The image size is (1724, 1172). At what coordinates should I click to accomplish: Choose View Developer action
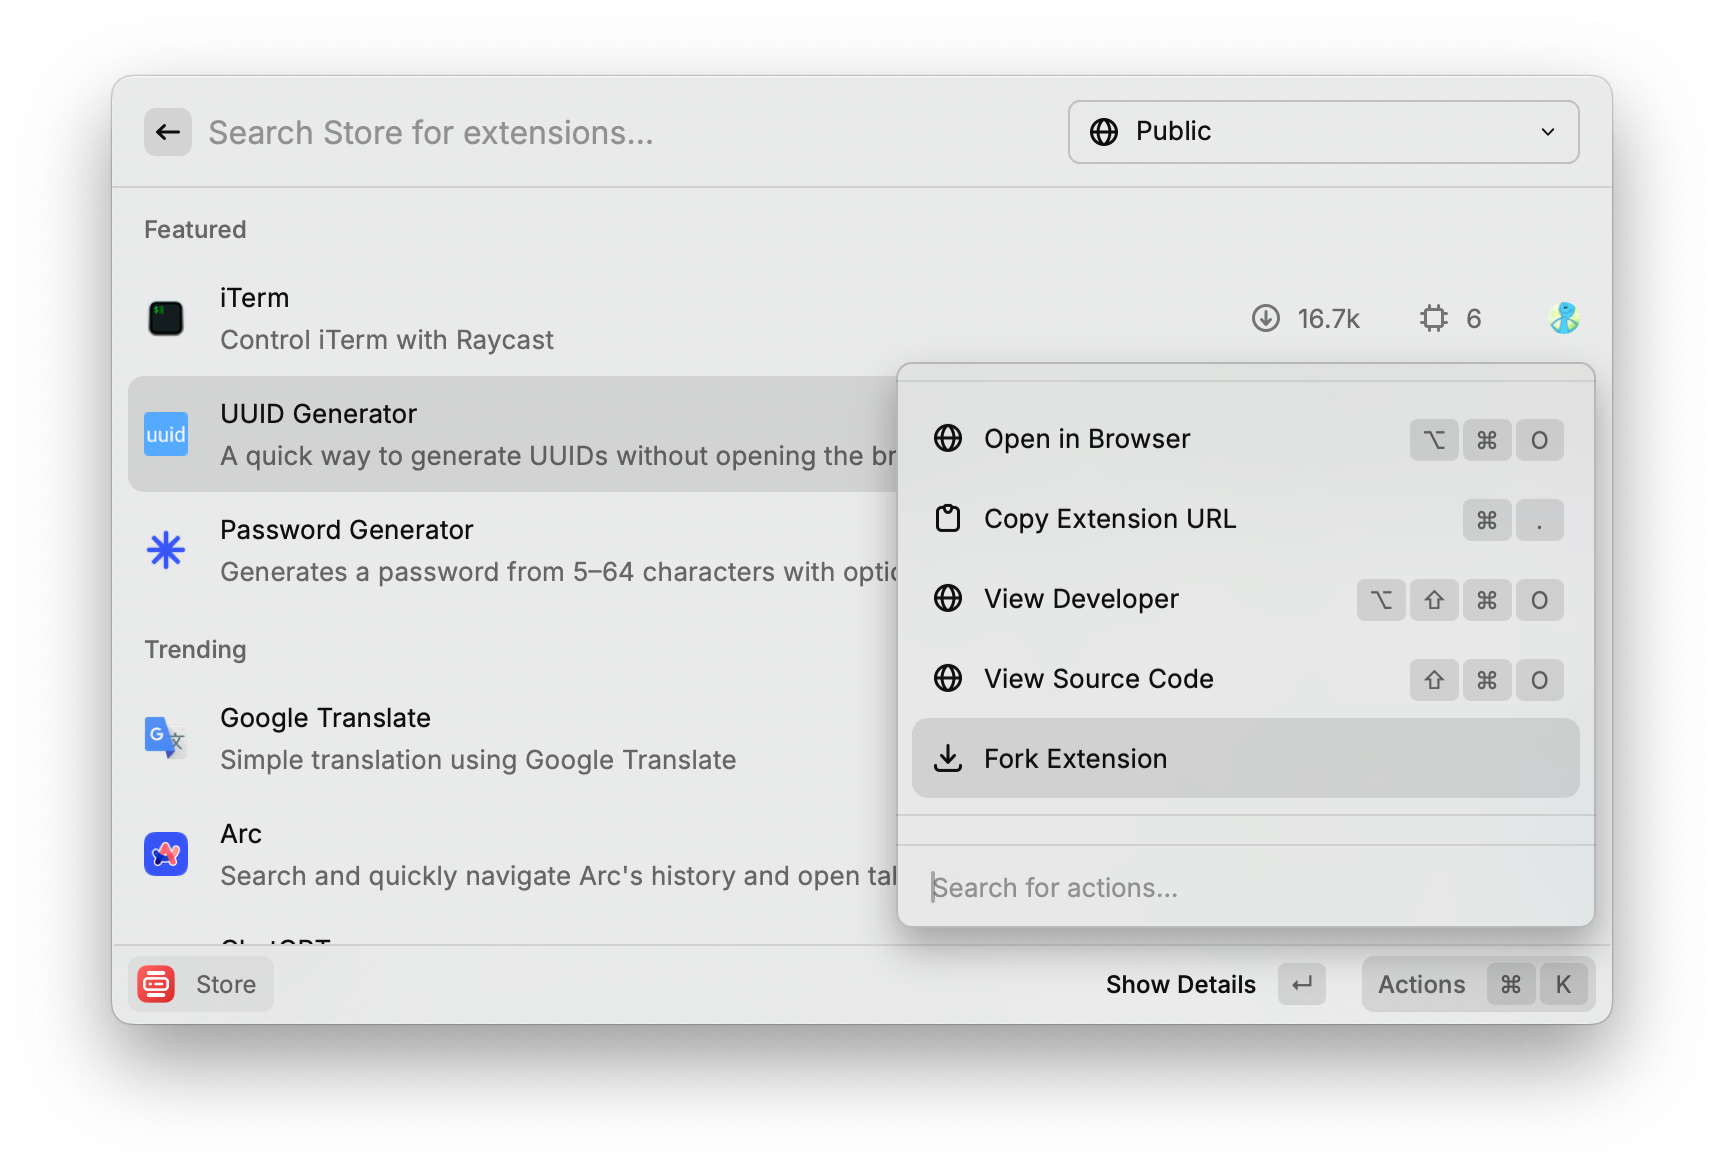(x=1246, y=598)
